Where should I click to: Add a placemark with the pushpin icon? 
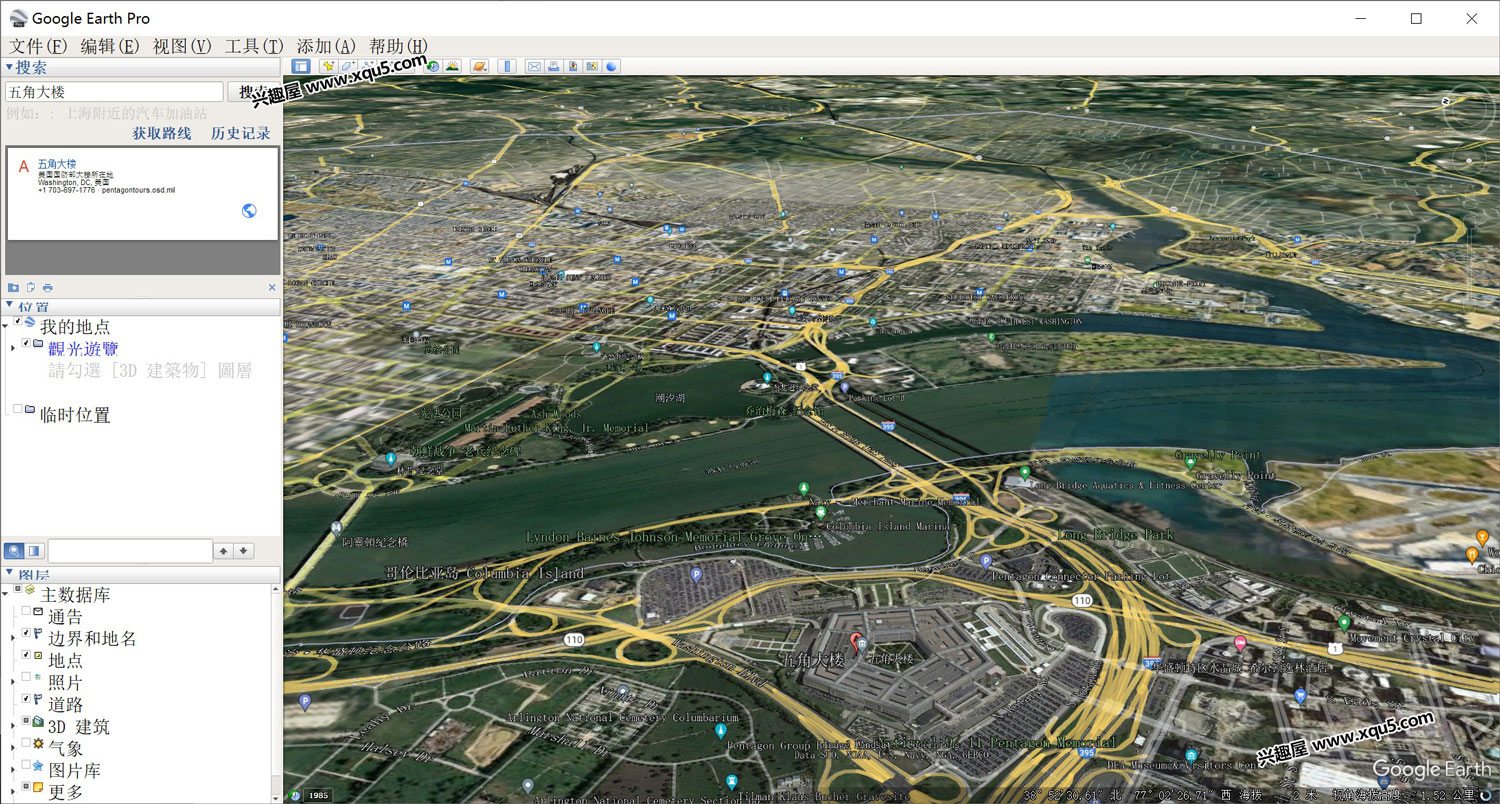(328, 66)
